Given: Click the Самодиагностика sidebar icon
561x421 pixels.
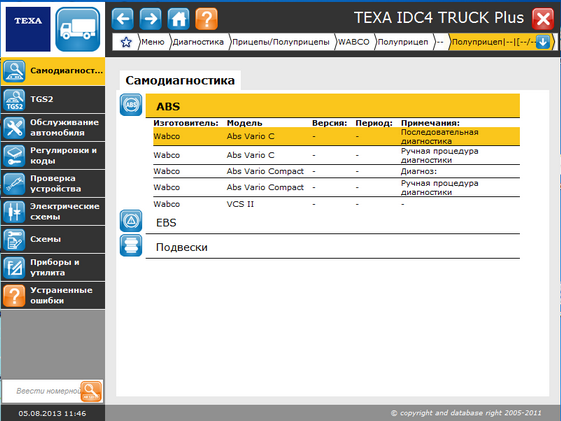Looking at the screenshot, I should pos(14,71).
